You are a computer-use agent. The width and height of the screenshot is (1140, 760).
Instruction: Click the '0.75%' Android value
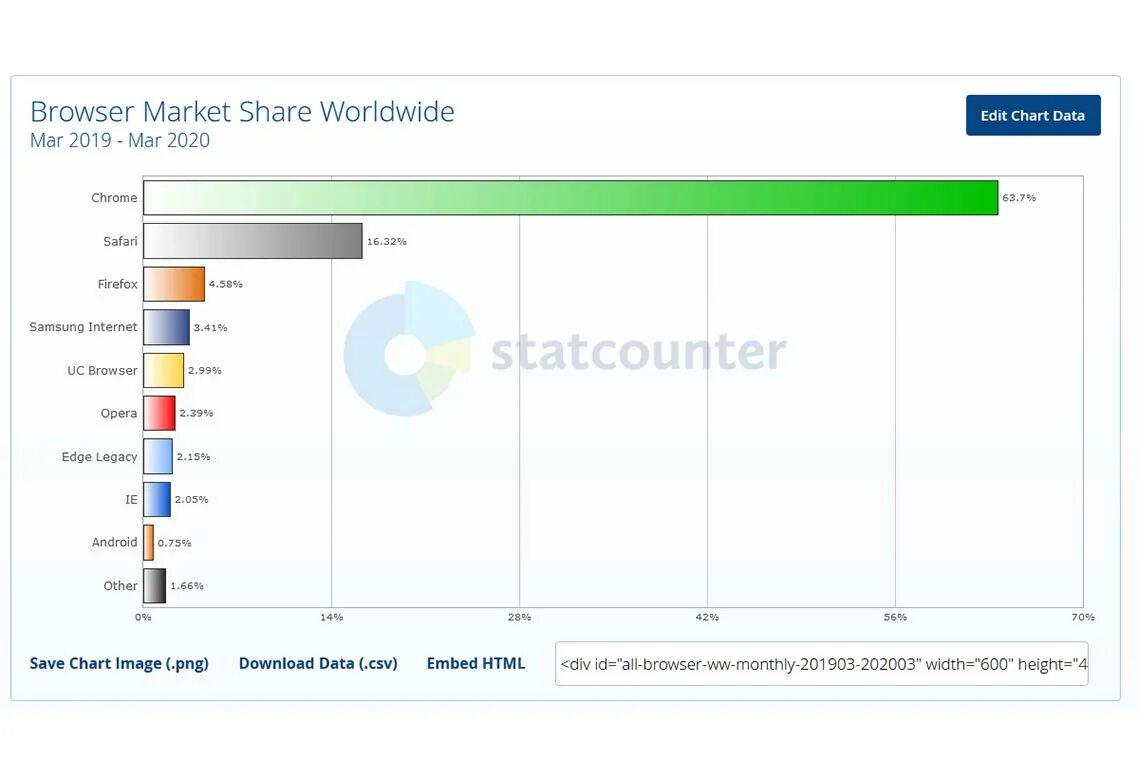[174, 543]
